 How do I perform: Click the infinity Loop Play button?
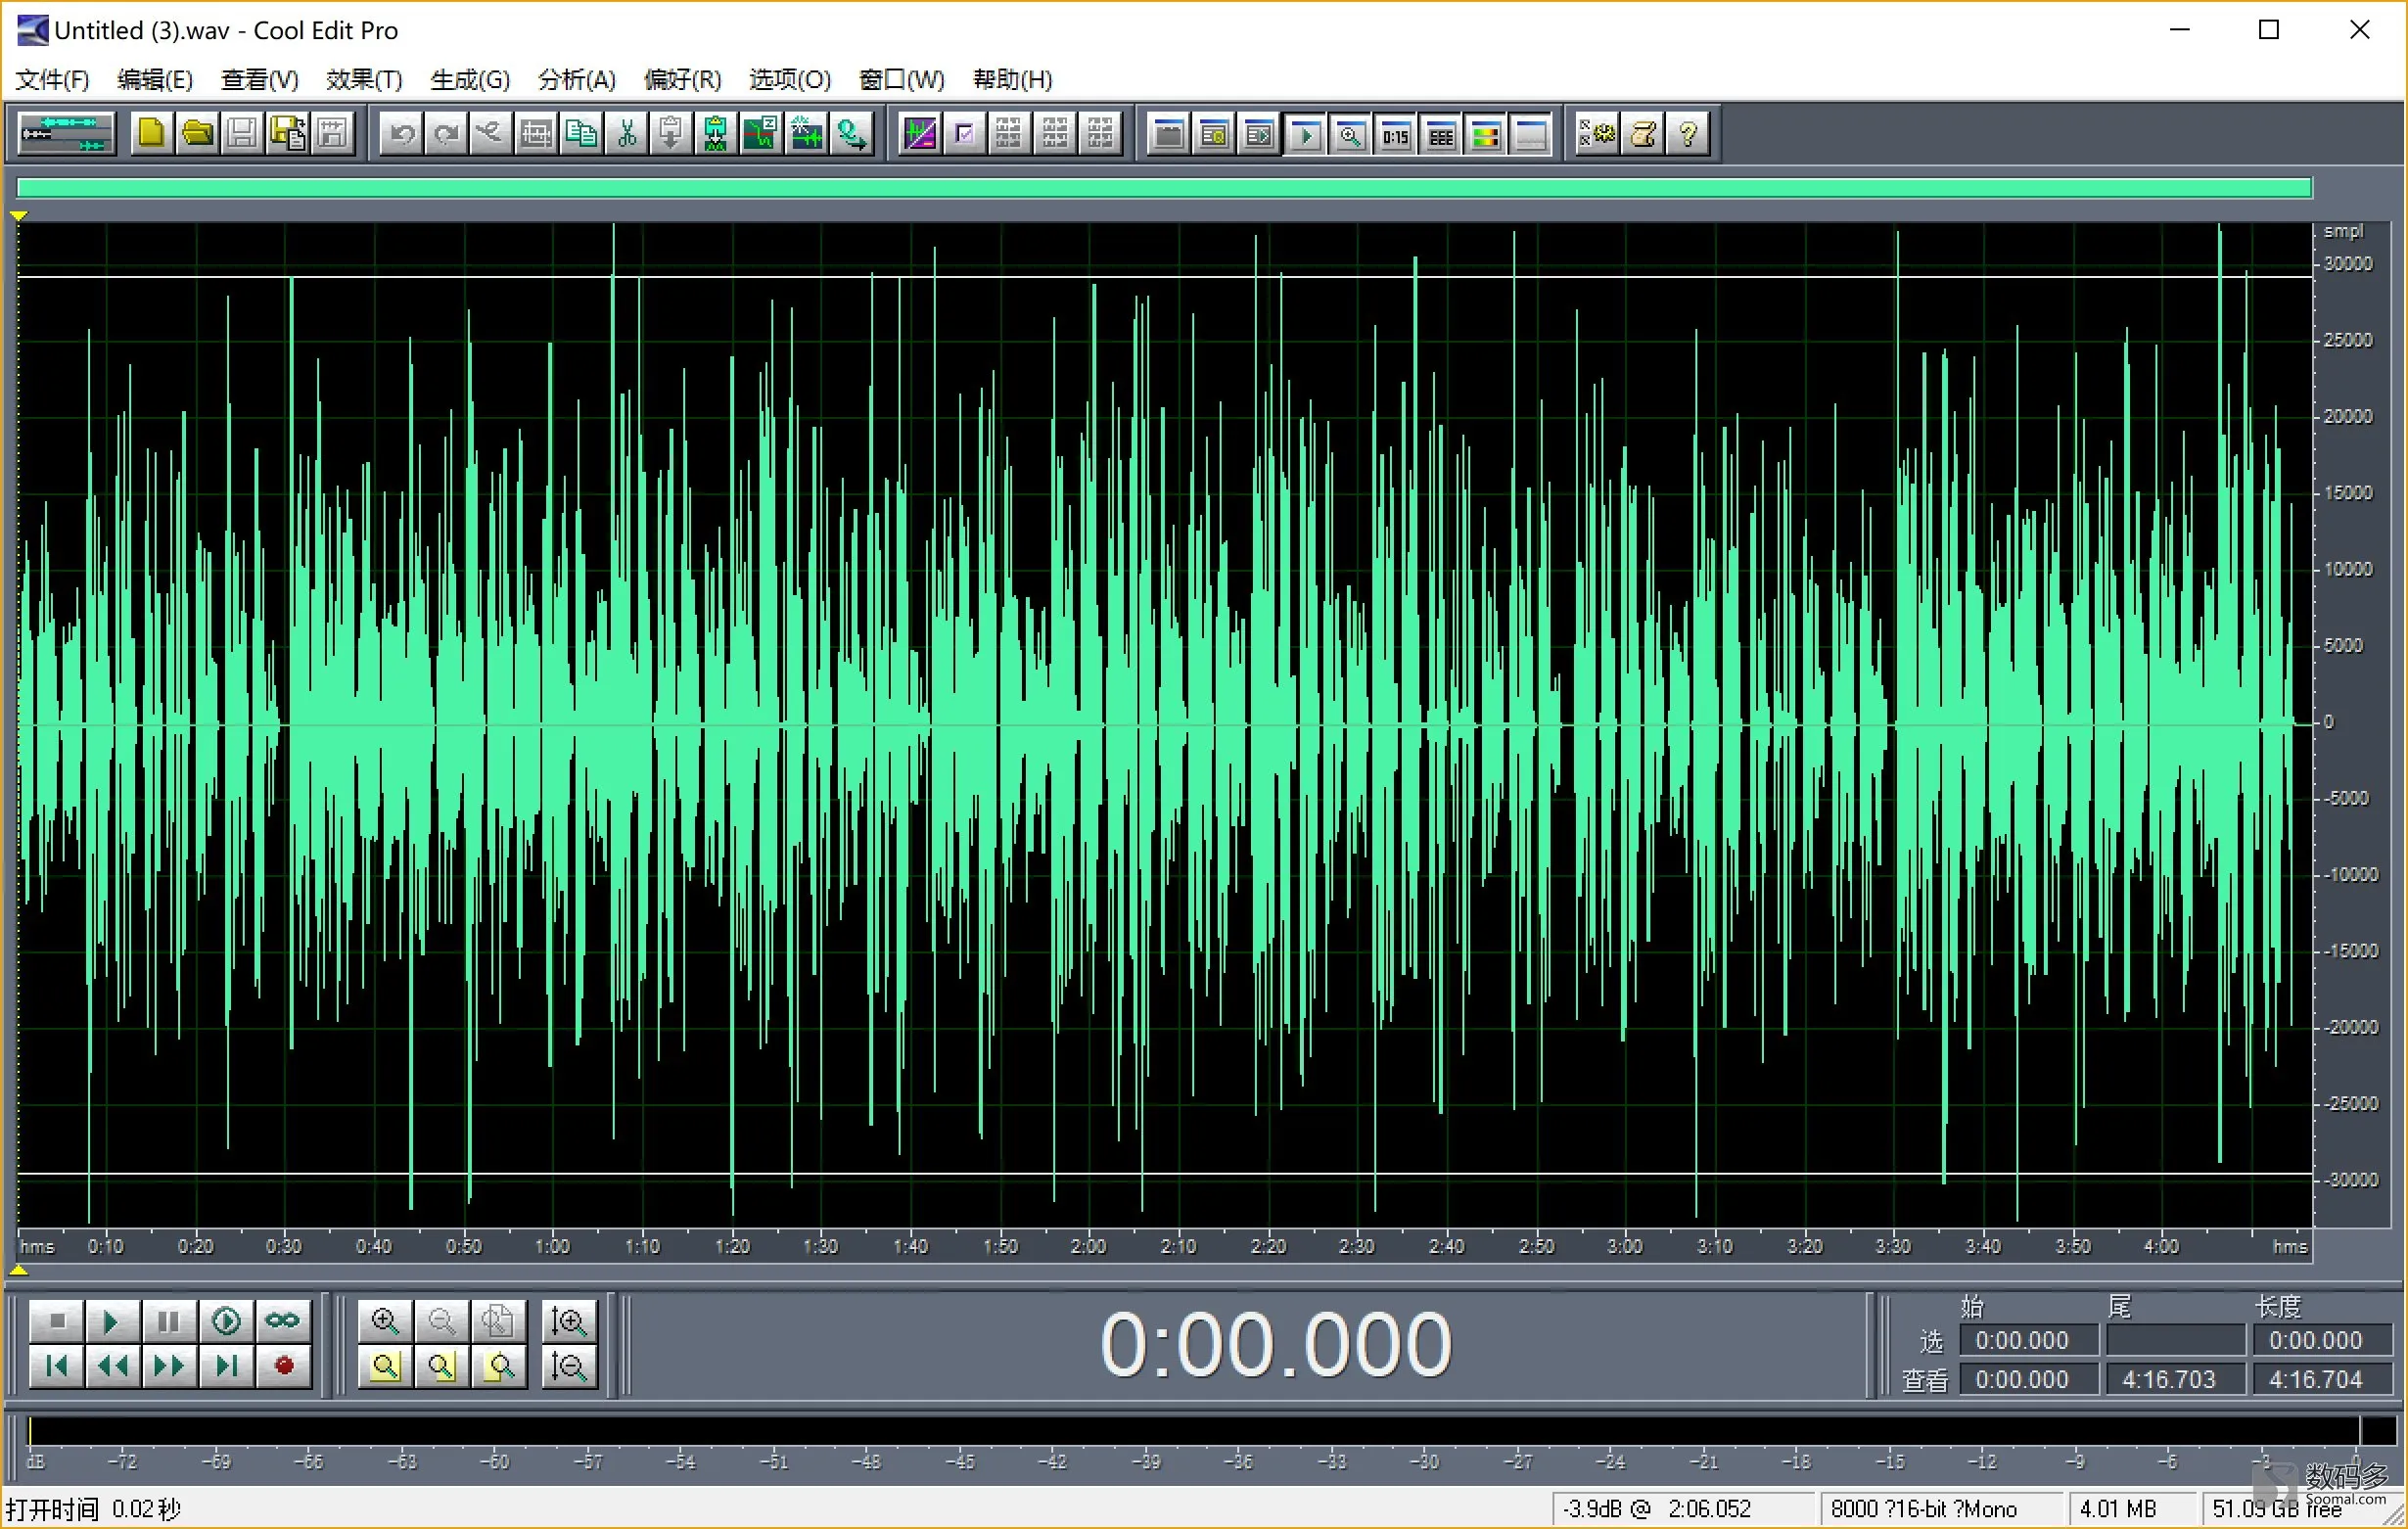coord(283,1321)
